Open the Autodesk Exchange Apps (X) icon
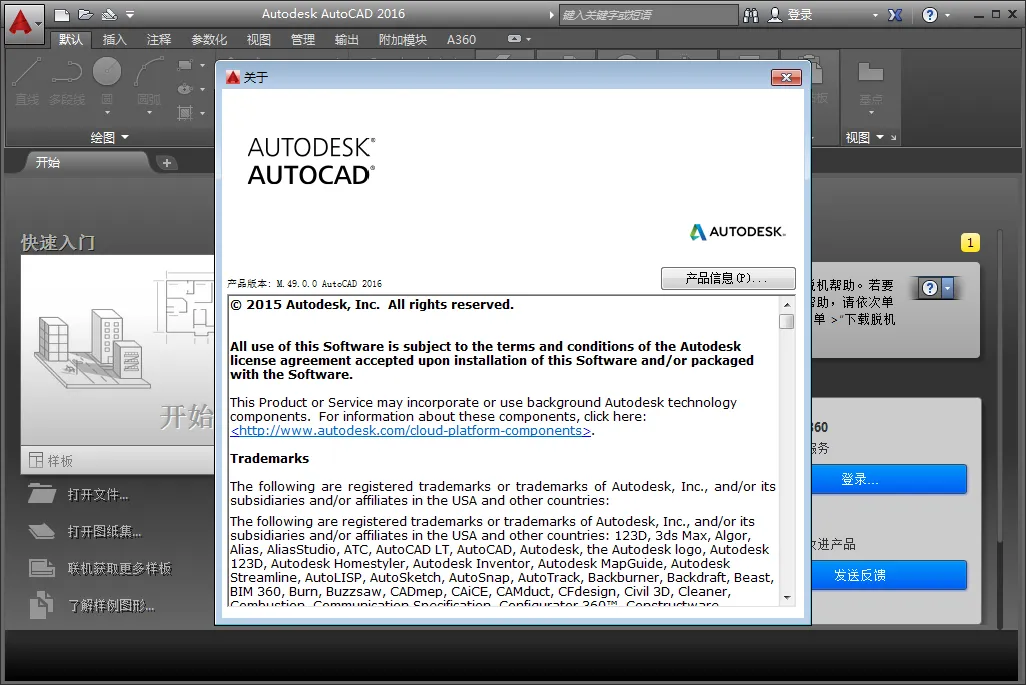This screenshot has height=685, width=1026. (897, 14)
